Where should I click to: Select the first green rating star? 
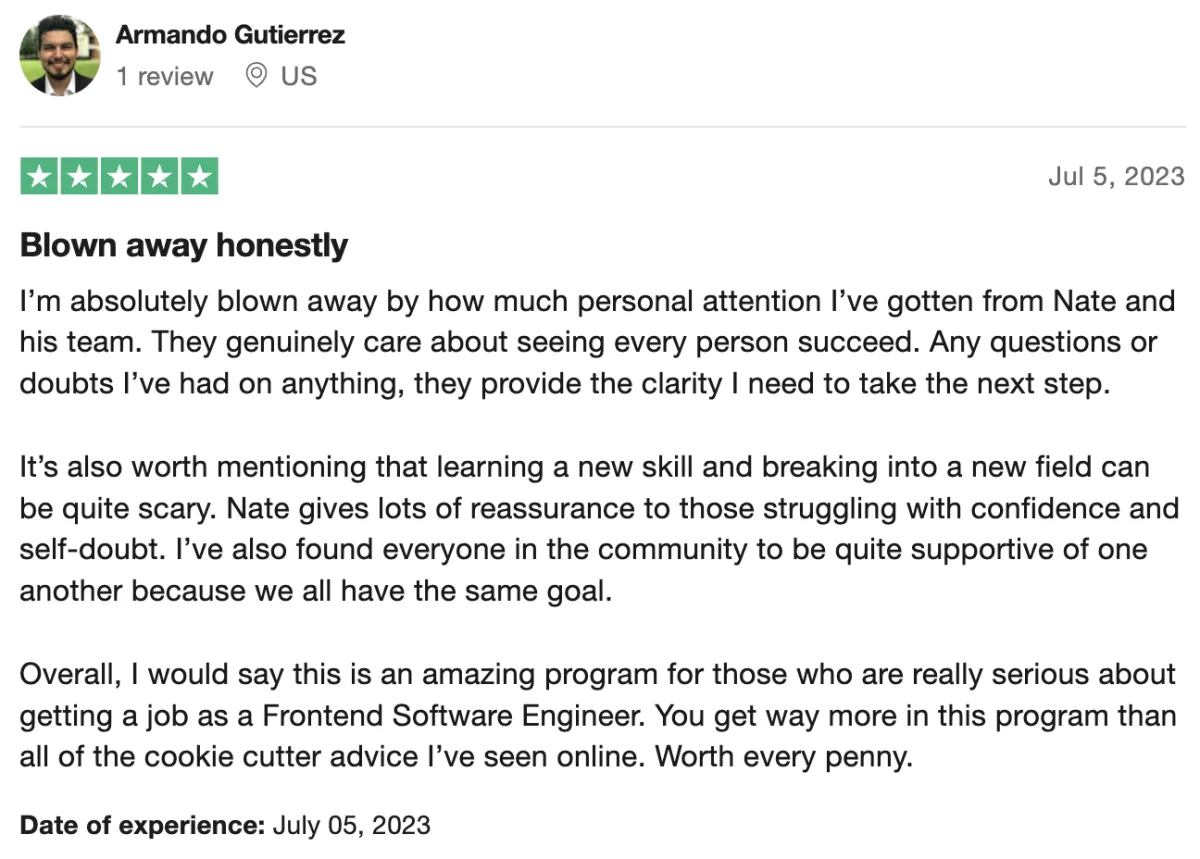click(39, 176)
